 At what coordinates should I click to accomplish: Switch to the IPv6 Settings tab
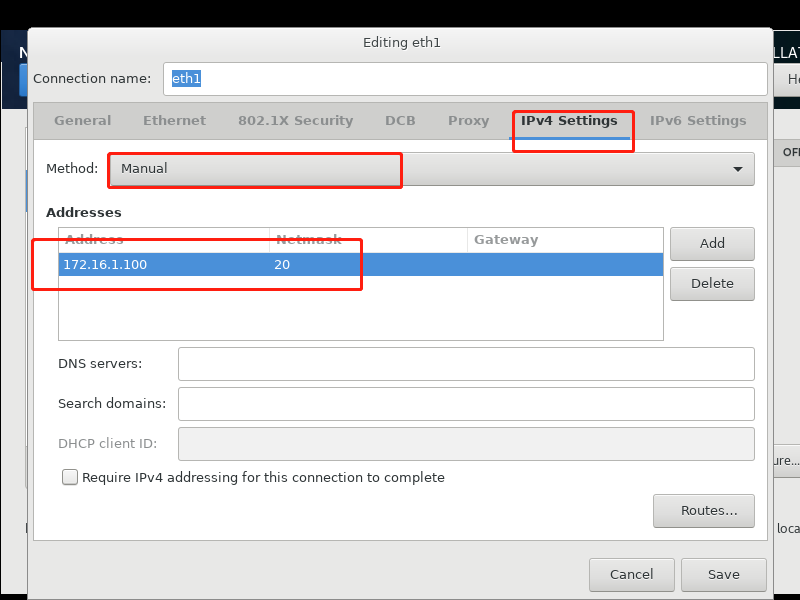pos(697,120)
